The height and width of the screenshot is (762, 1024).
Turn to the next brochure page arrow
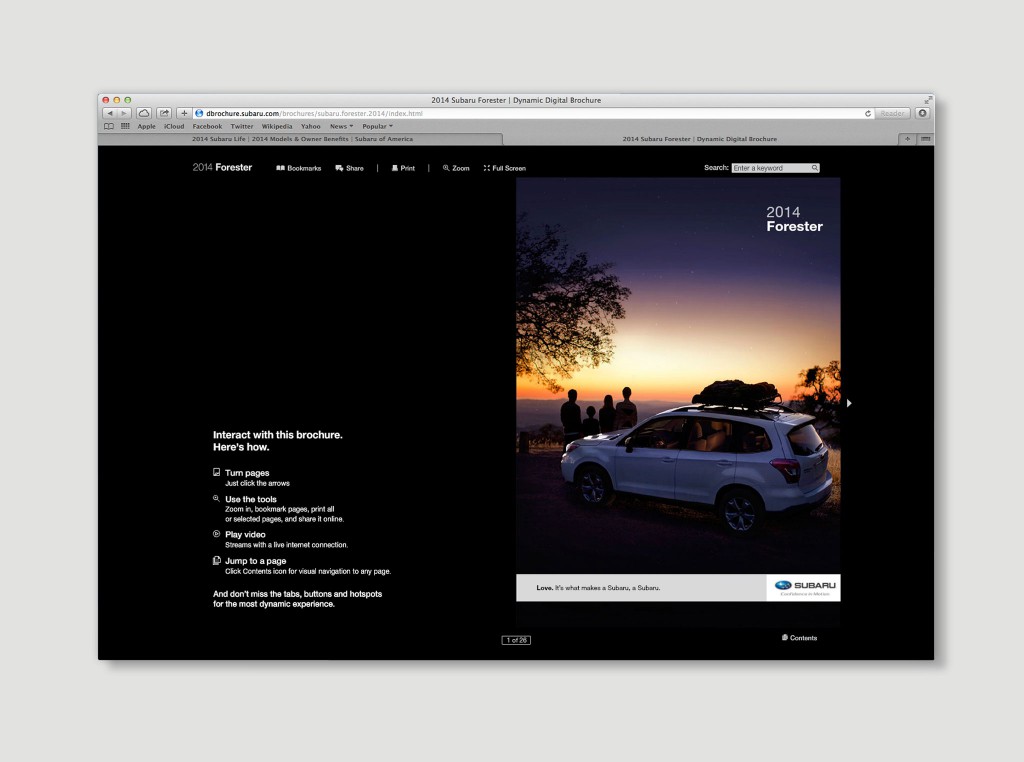coord(849,404)
